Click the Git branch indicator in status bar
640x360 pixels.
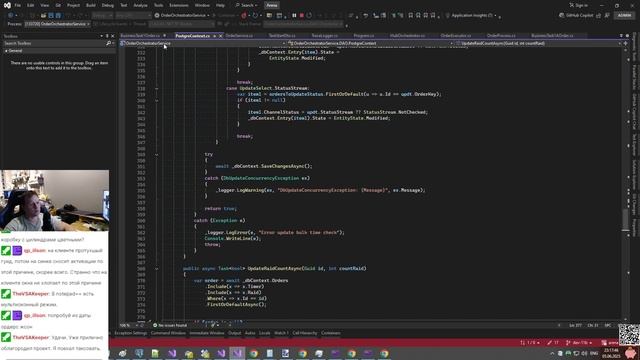coord(580,342)
